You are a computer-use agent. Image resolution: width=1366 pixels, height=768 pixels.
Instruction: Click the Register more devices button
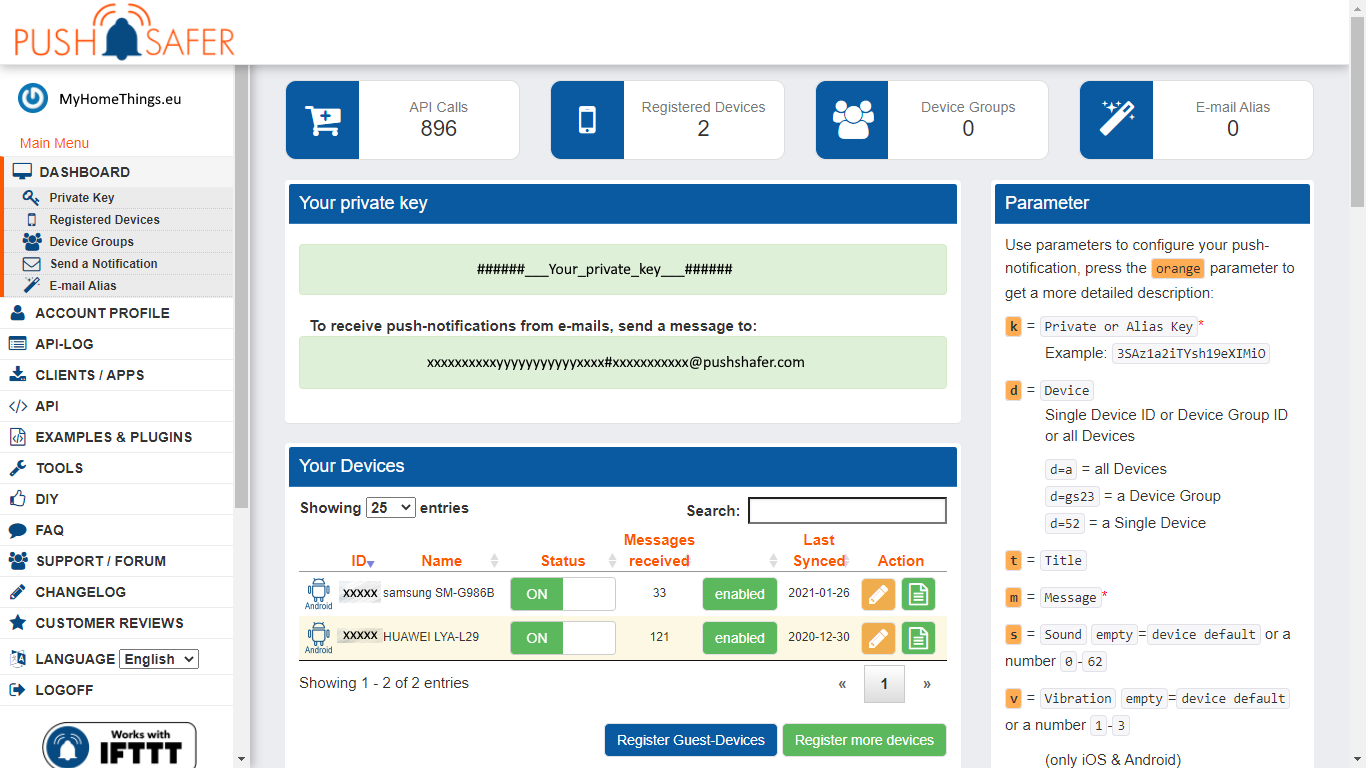tap(864, 740)
